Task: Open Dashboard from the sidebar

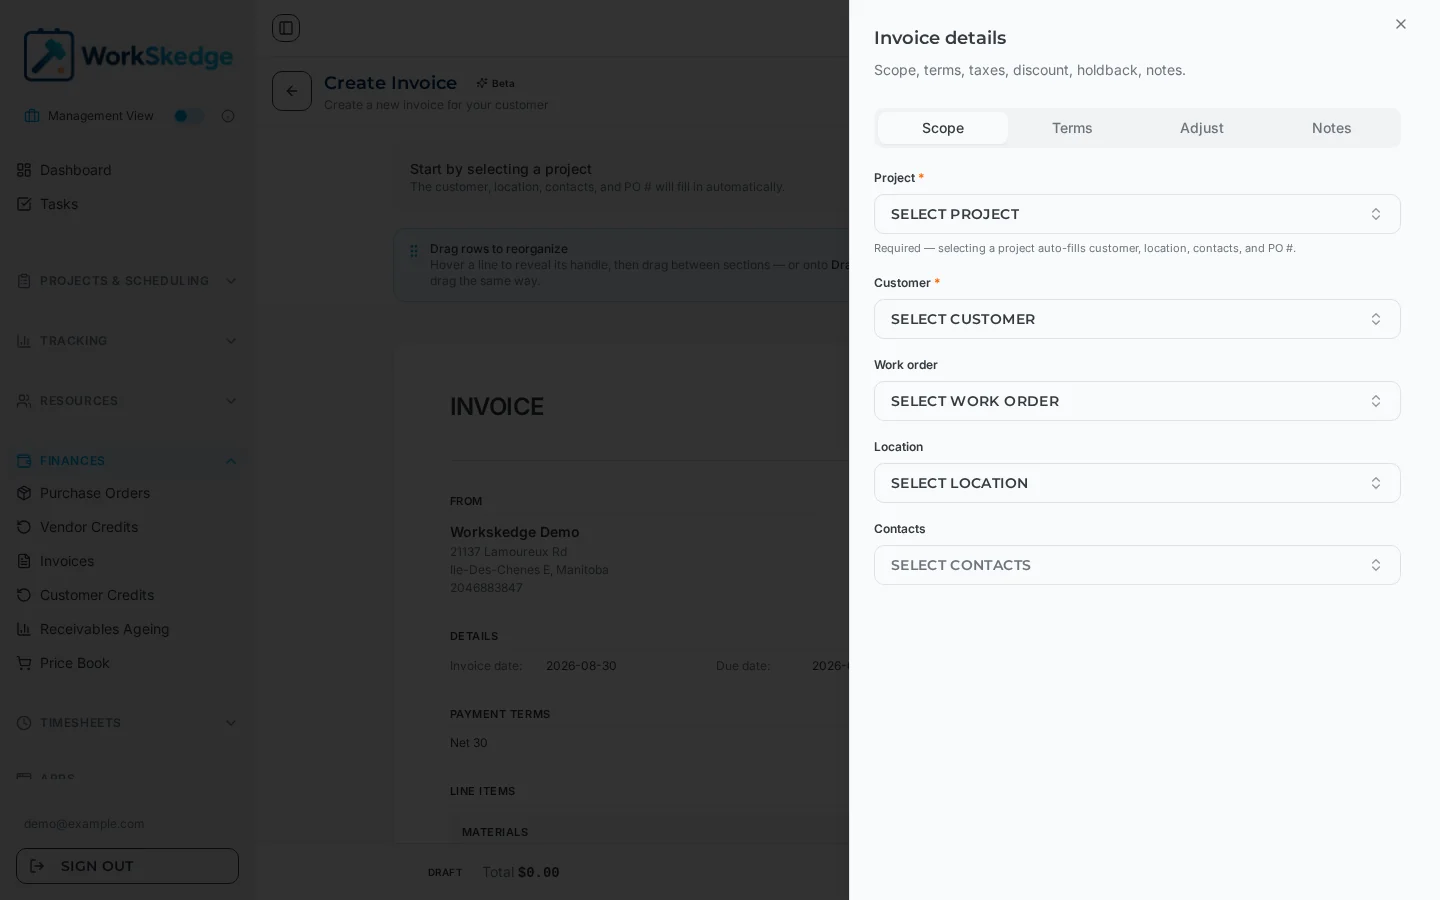Action: [127, 170]
